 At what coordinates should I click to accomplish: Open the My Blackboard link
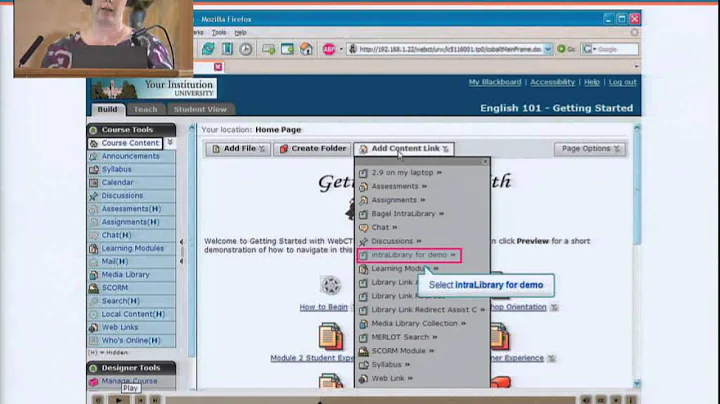[x=495, y=82]
